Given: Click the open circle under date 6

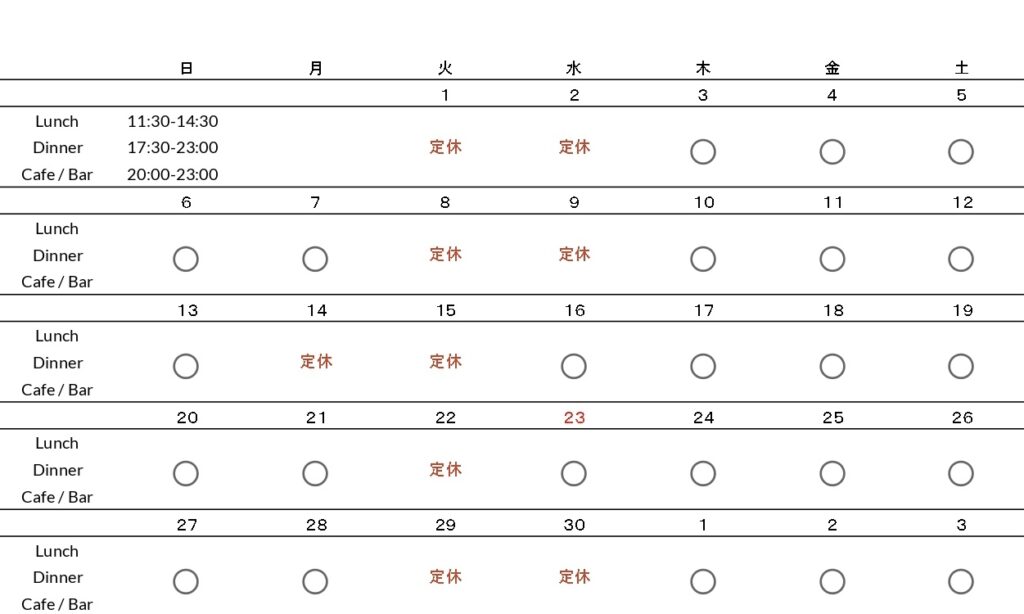Looking at the screenshot, I should tap(186, 259).
